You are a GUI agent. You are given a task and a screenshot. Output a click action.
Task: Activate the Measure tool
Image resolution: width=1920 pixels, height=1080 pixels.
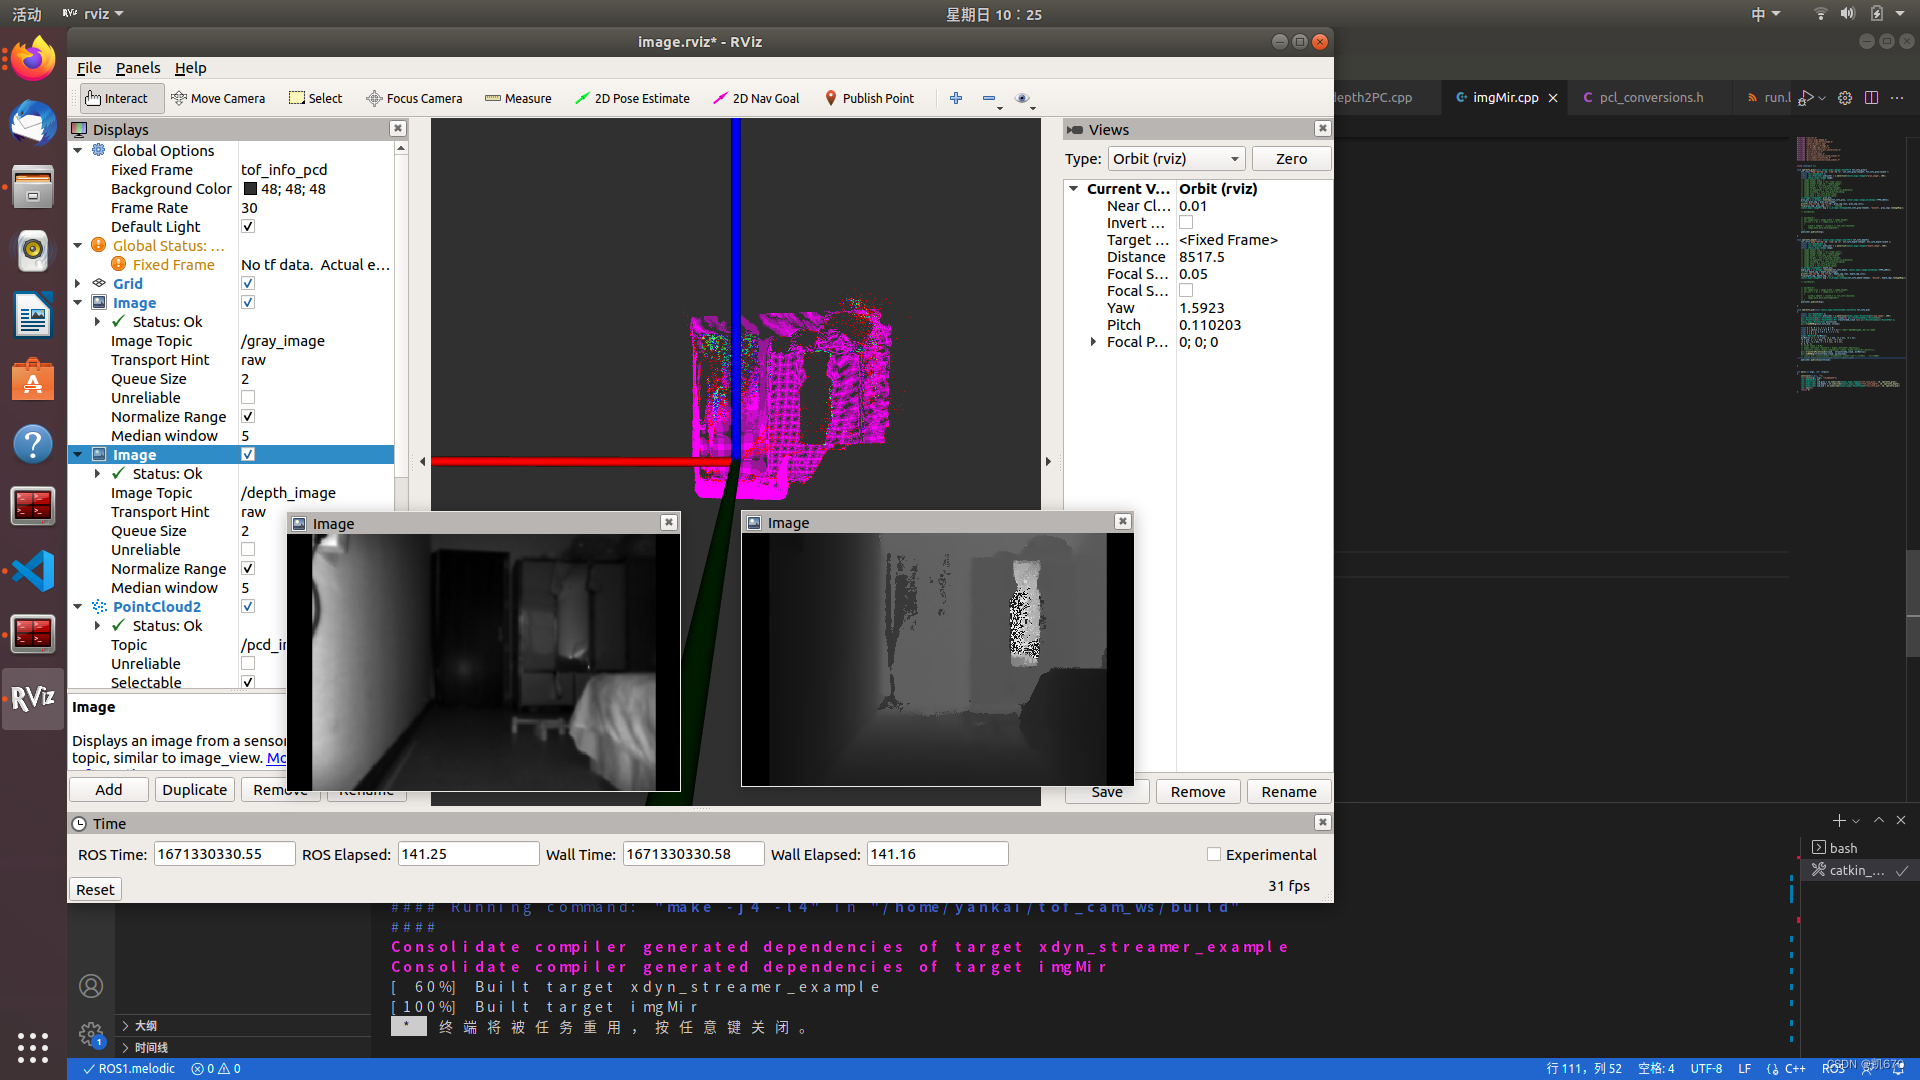(518, 98)
